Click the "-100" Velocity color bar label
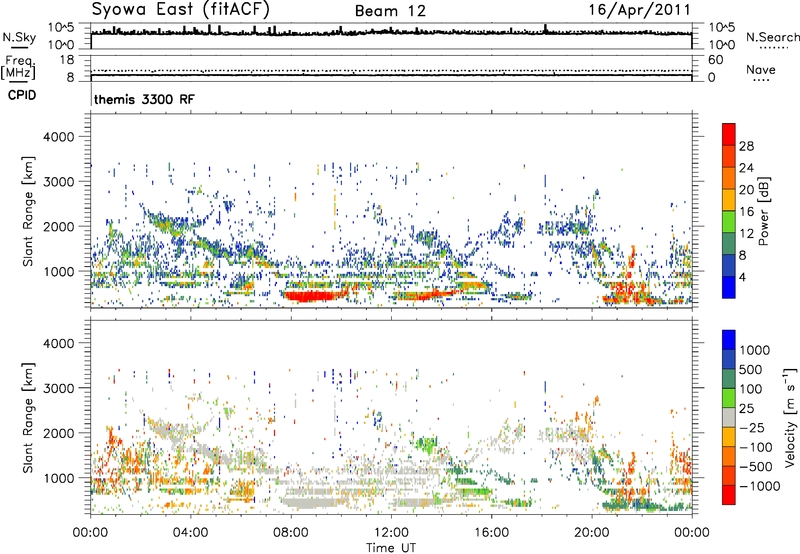The width and height of the screenshot is (800, 554). [756, 447]
